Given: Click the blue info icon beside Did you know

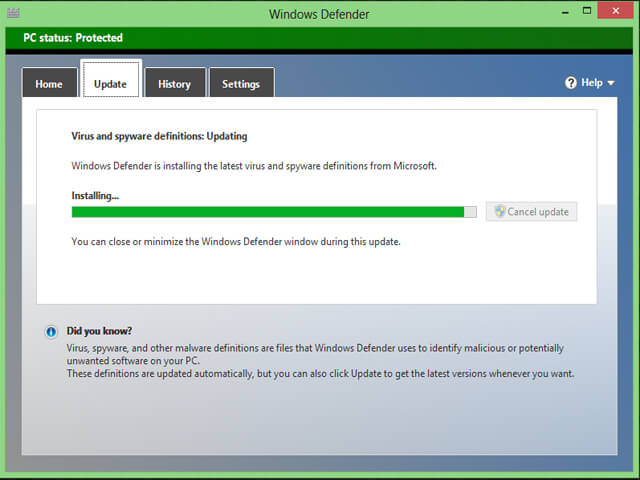Looking at the screenshot, I should (51, 332).
